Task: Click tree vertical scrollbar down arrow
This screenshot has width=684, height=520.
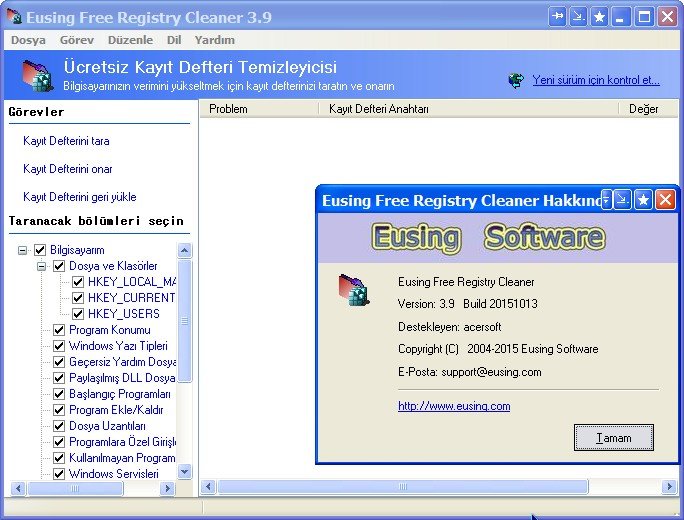Action: pyautogui.click(x=185, y=472)
